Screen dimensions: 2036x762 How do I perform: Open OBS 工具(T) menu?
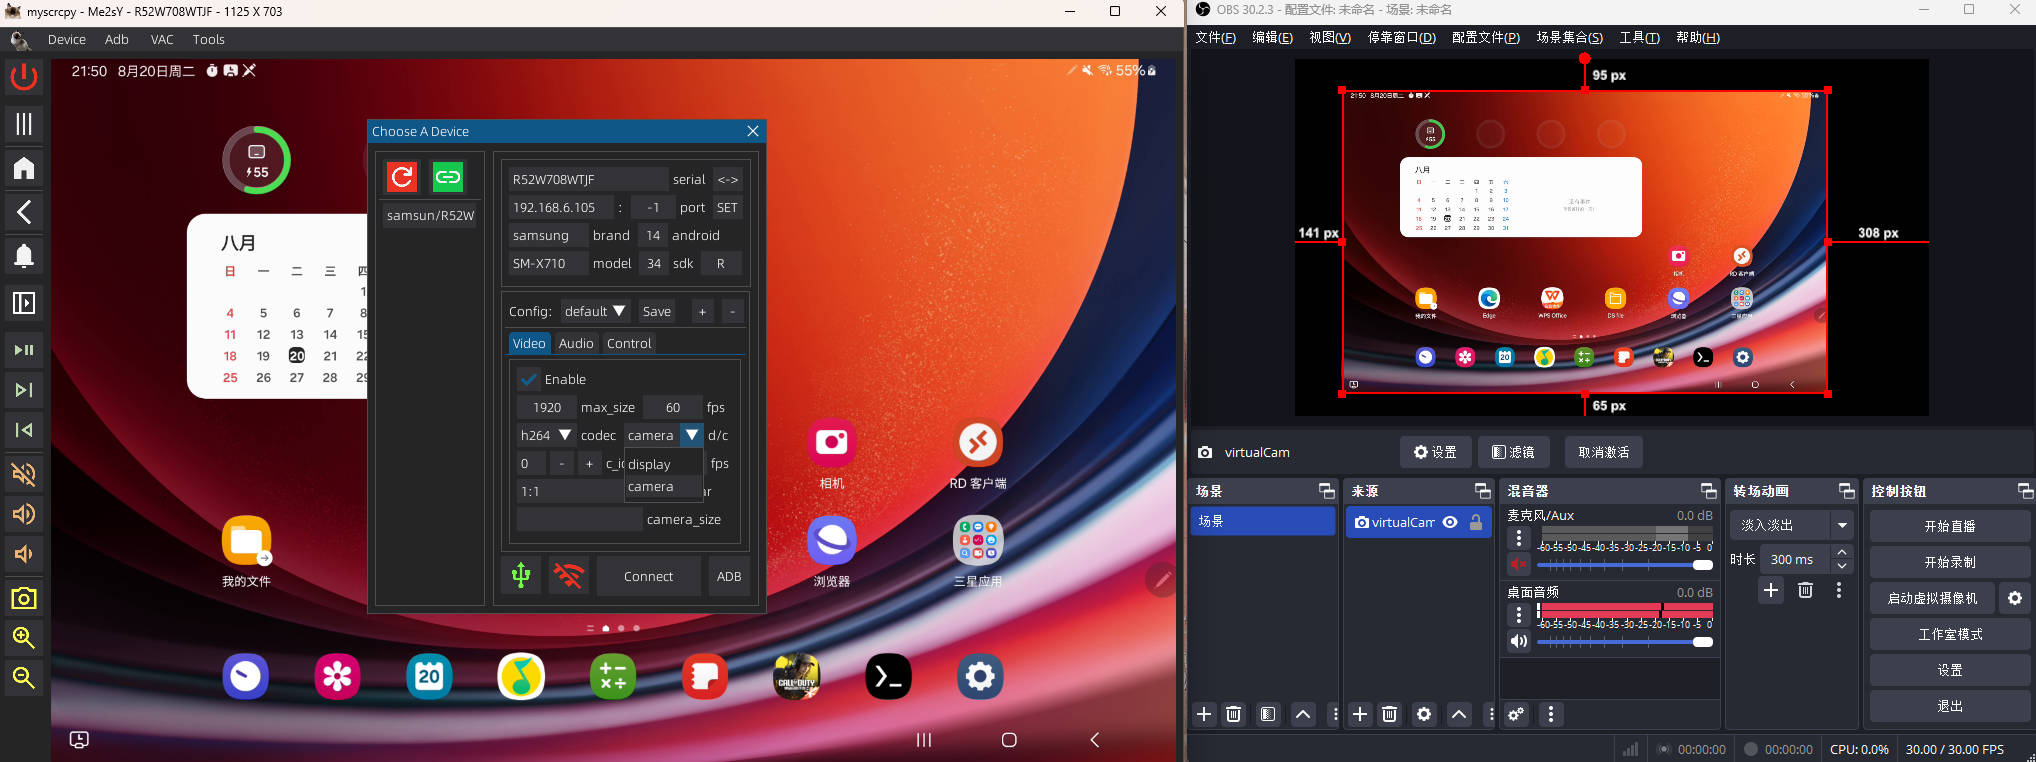click(1639, 37)
